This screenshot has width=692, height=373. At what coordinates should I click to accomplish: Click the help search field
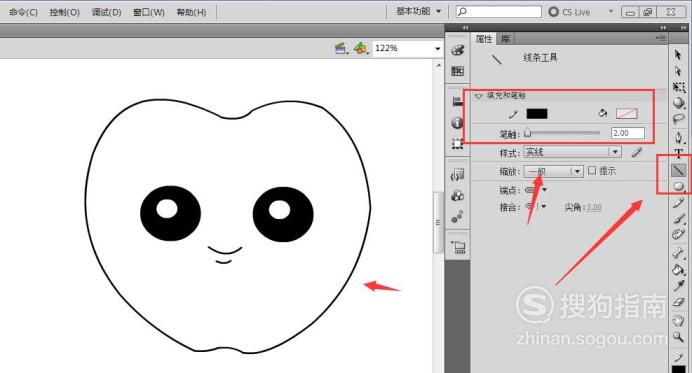pos(498,11)
